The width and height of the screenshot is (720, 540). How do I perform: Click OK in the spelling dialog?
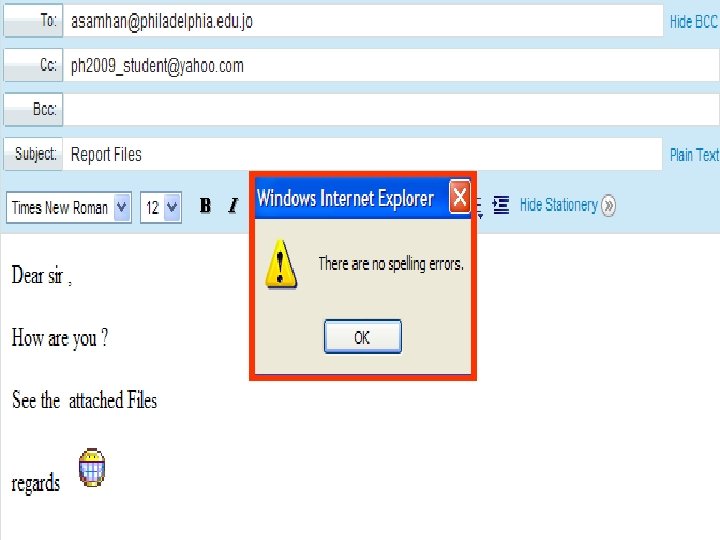pyautogui.click(x=363, y=337)
